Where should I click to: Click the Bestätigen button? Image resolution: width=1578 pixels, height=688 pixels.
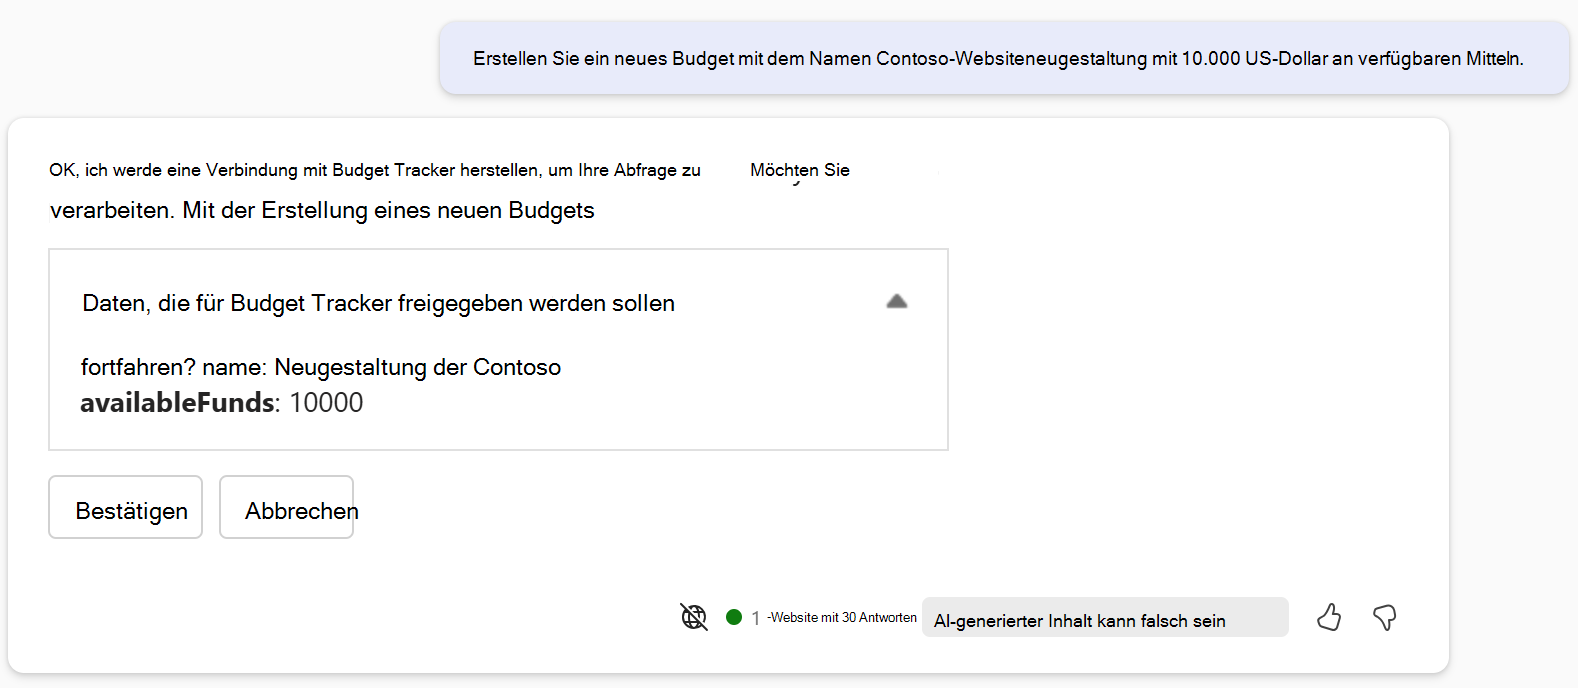[x=126, y=507]
